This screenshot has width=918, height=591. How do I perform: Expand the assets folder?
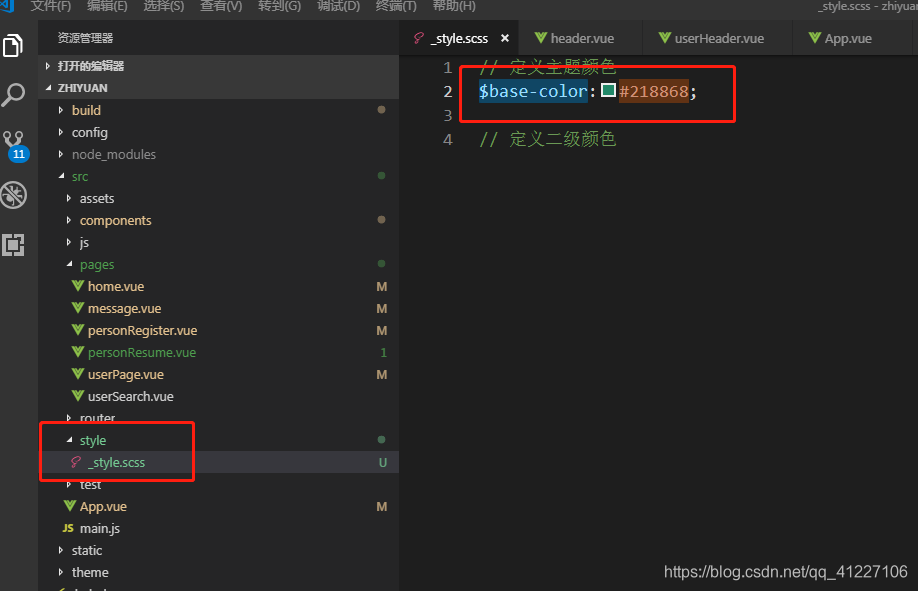69,199
